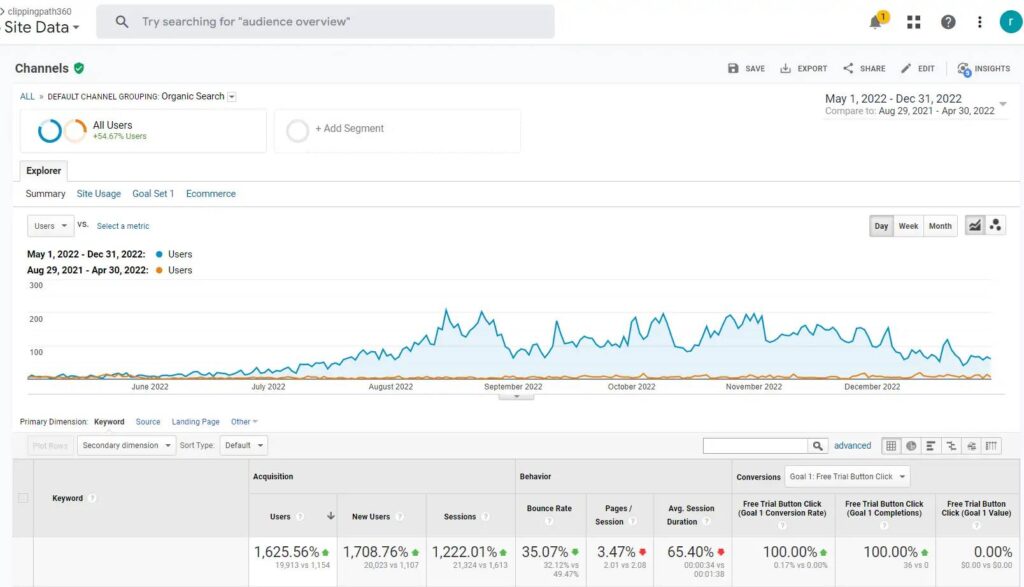Click the help question mark icon
This screenshot has width=1024, height=587.
pos(948,22)
